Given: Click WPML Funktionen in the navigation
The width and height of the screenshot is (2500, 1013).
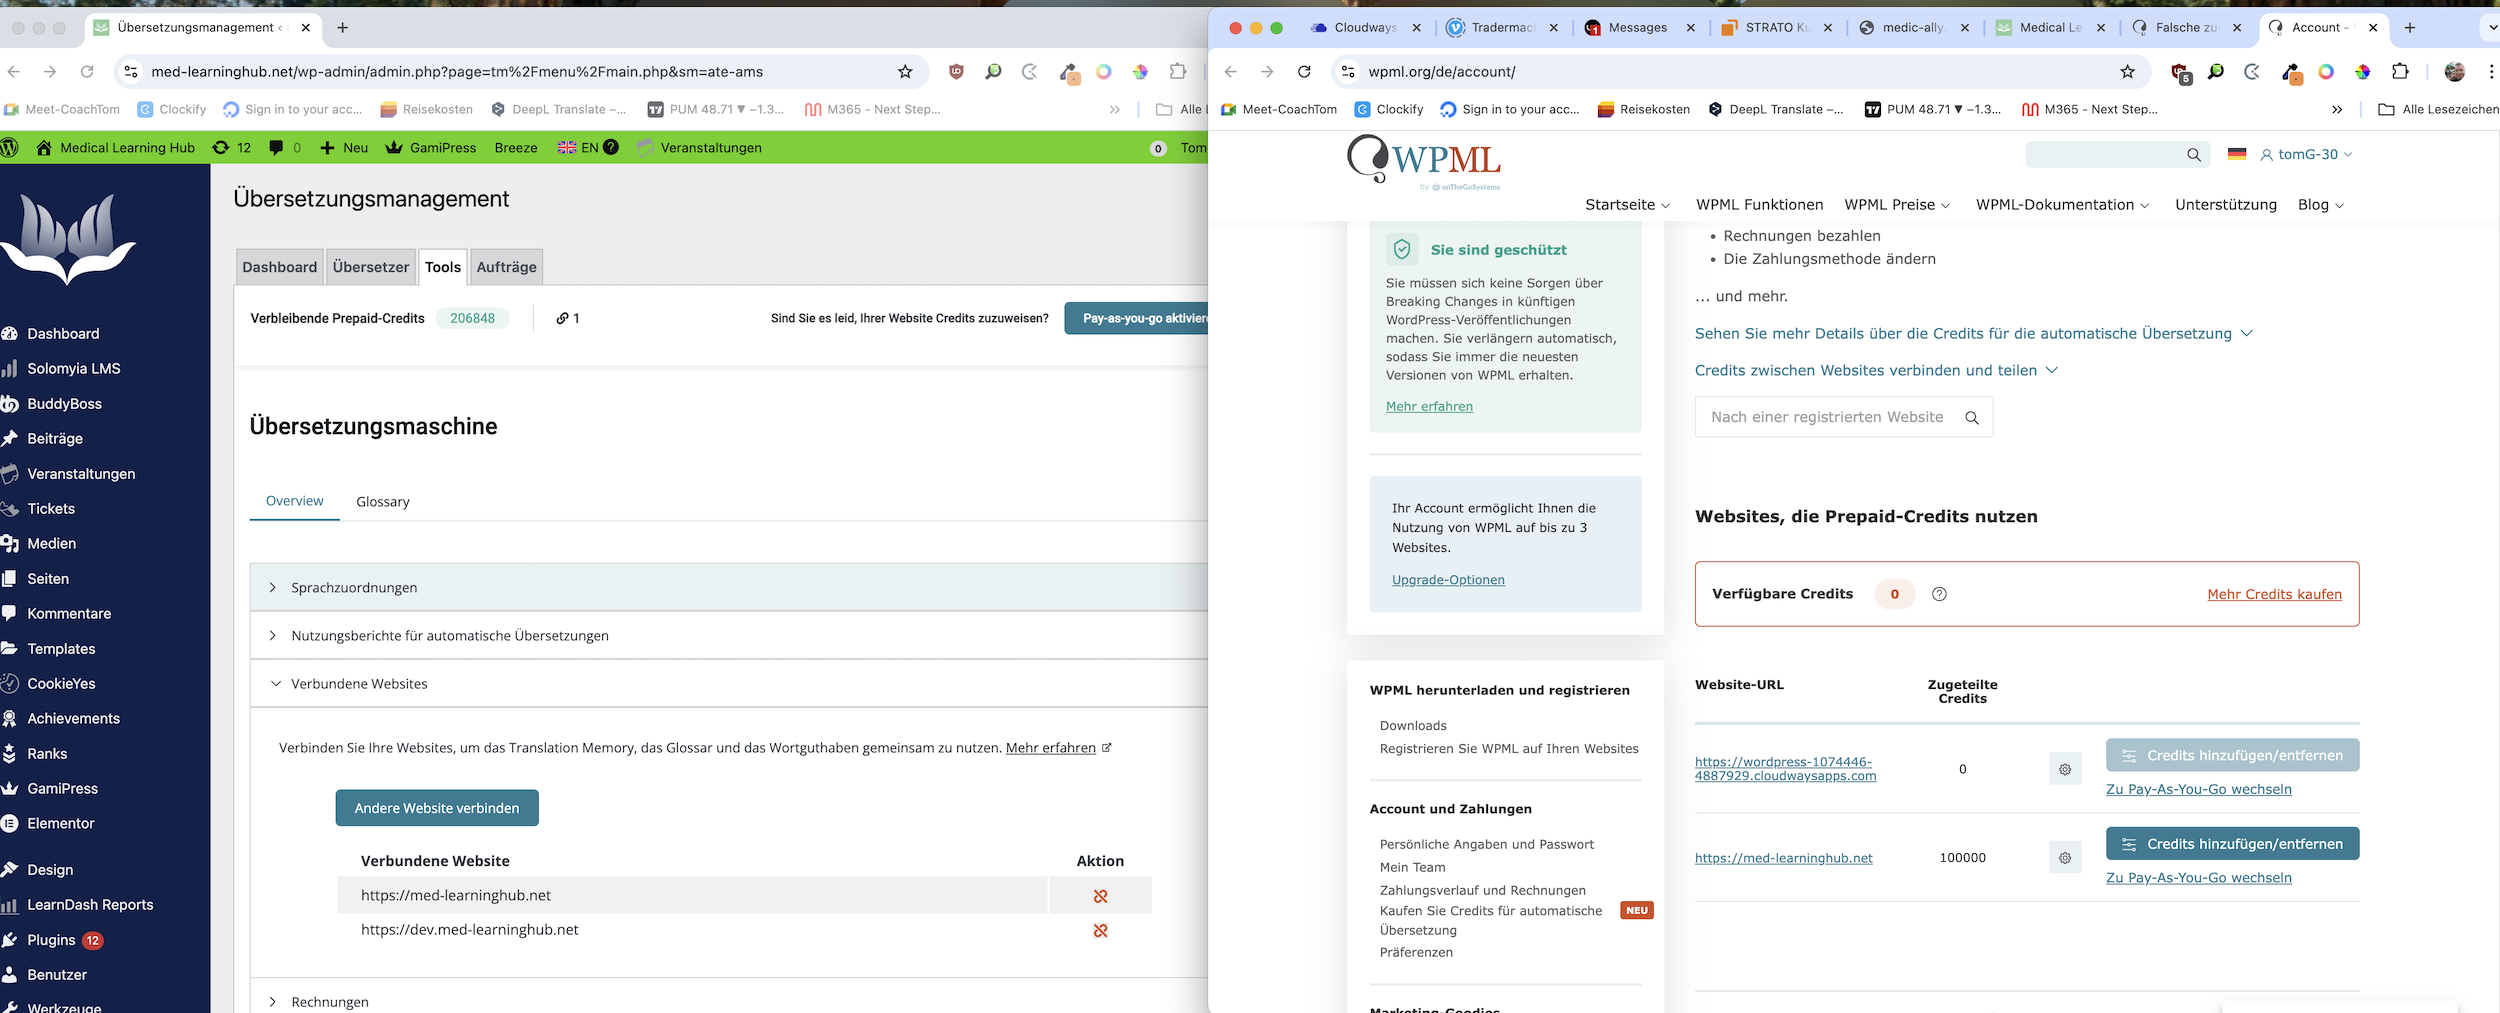Looking at the screenshot, I should (1759, 205).
